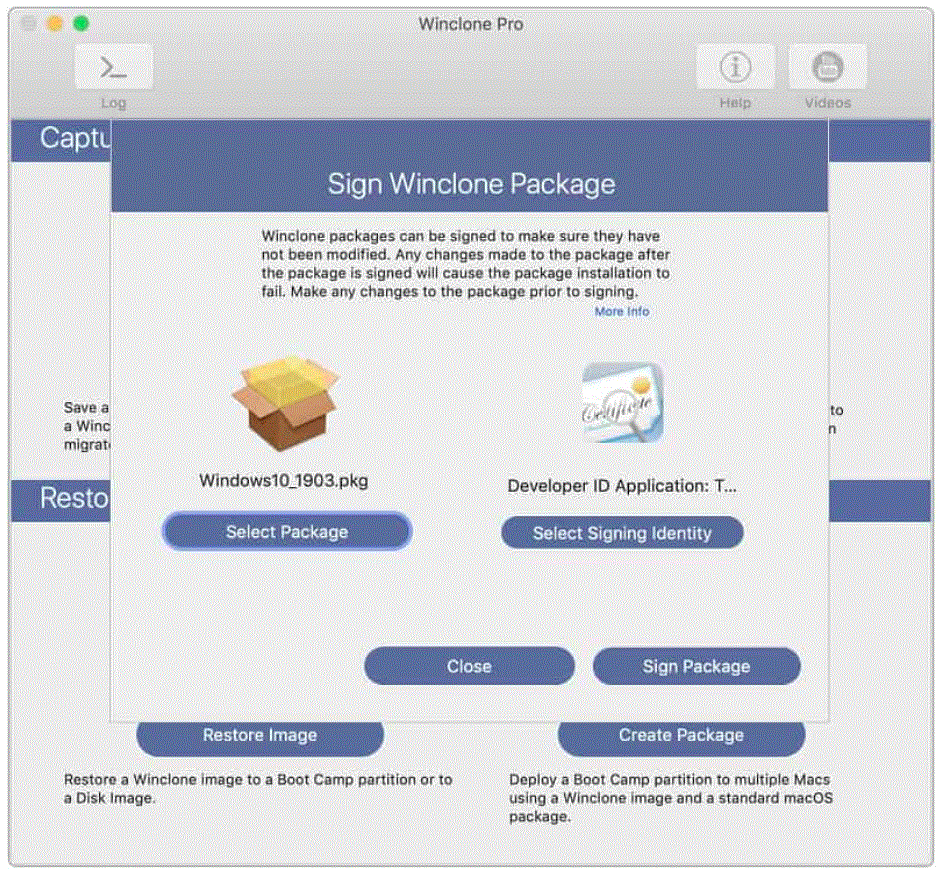Click the Developer ID Application identity text
943x880 pixels.
tap(622, 486)
